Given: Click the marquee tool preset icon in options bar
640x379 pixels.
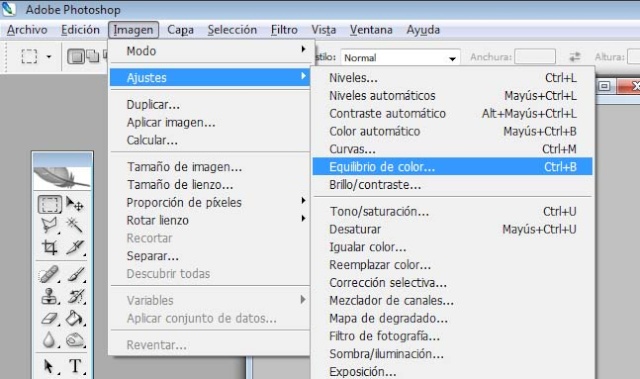Looking at the screenshot, I should (x=29, y=56).
